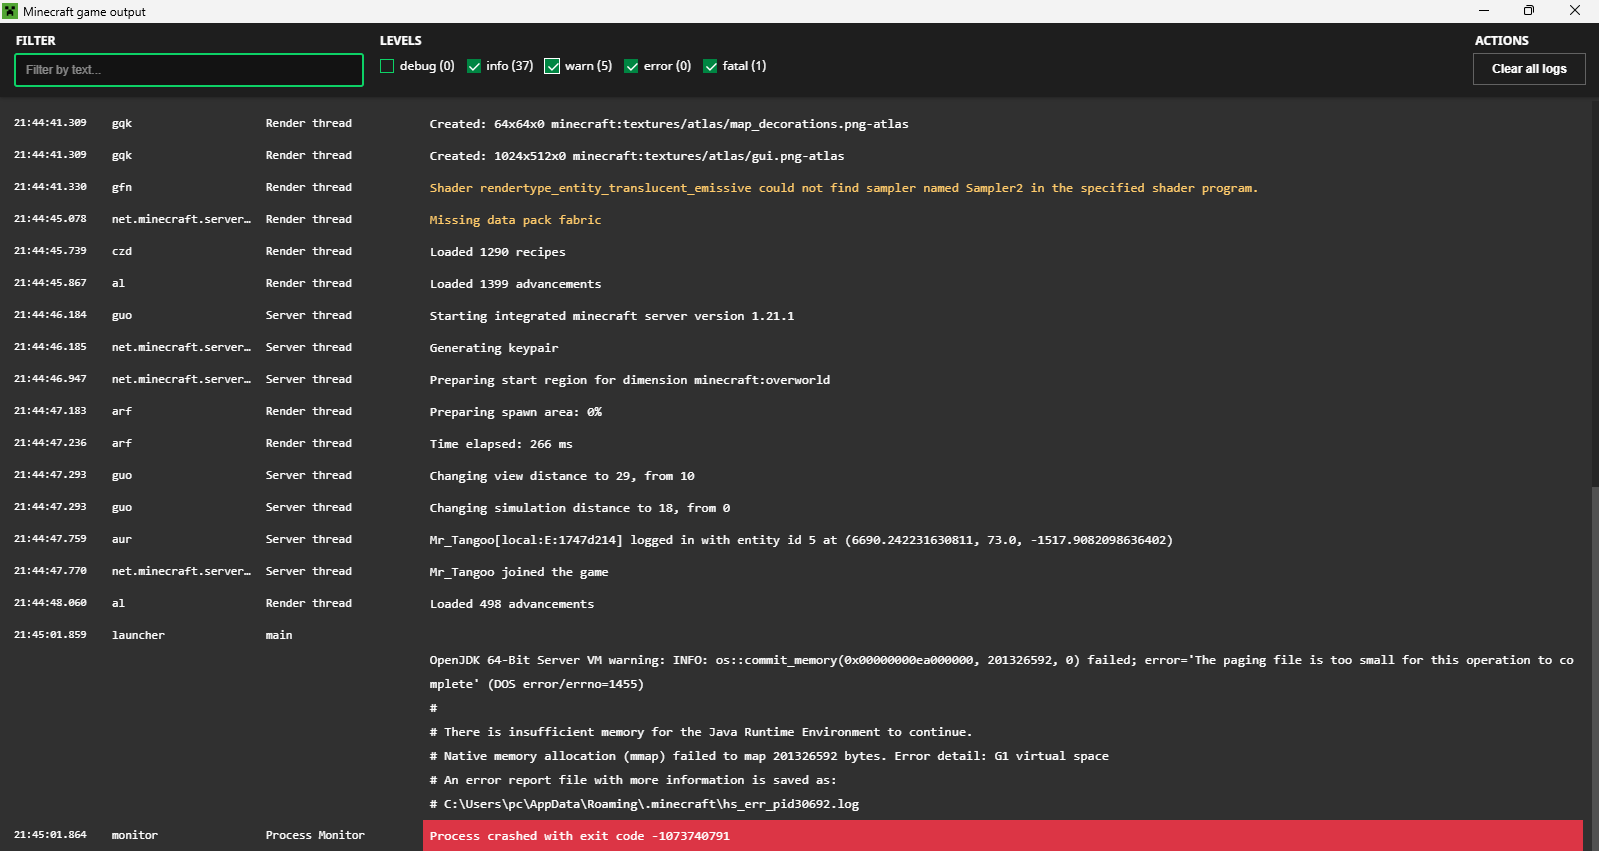1599x851 pixels.
Task: Select 'Changing view distance to 29, from 10'
Action: click(x=562, y=476)
